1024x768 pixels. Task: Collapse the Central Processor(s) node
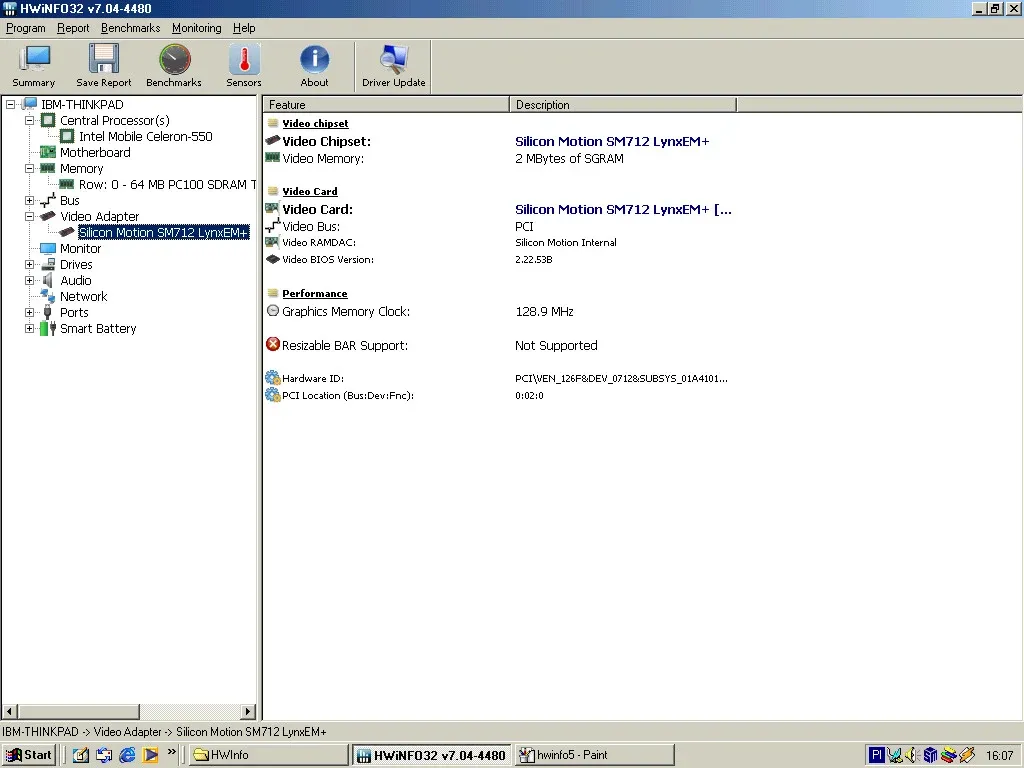[x=29, y=120]
